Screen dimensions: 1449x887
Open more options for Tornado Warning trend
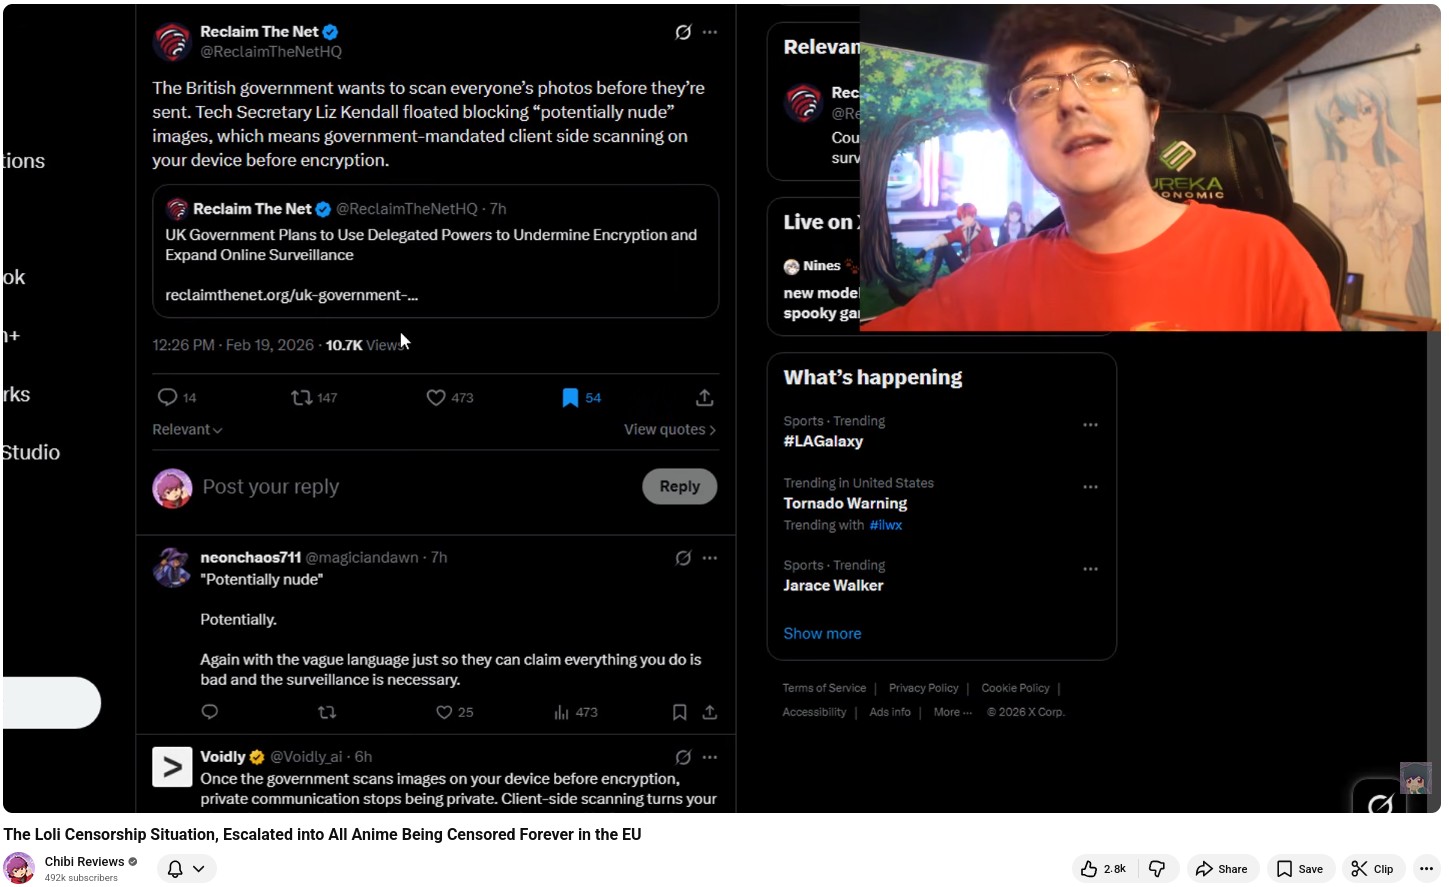pyautogui.click(x=1090, y=487)
